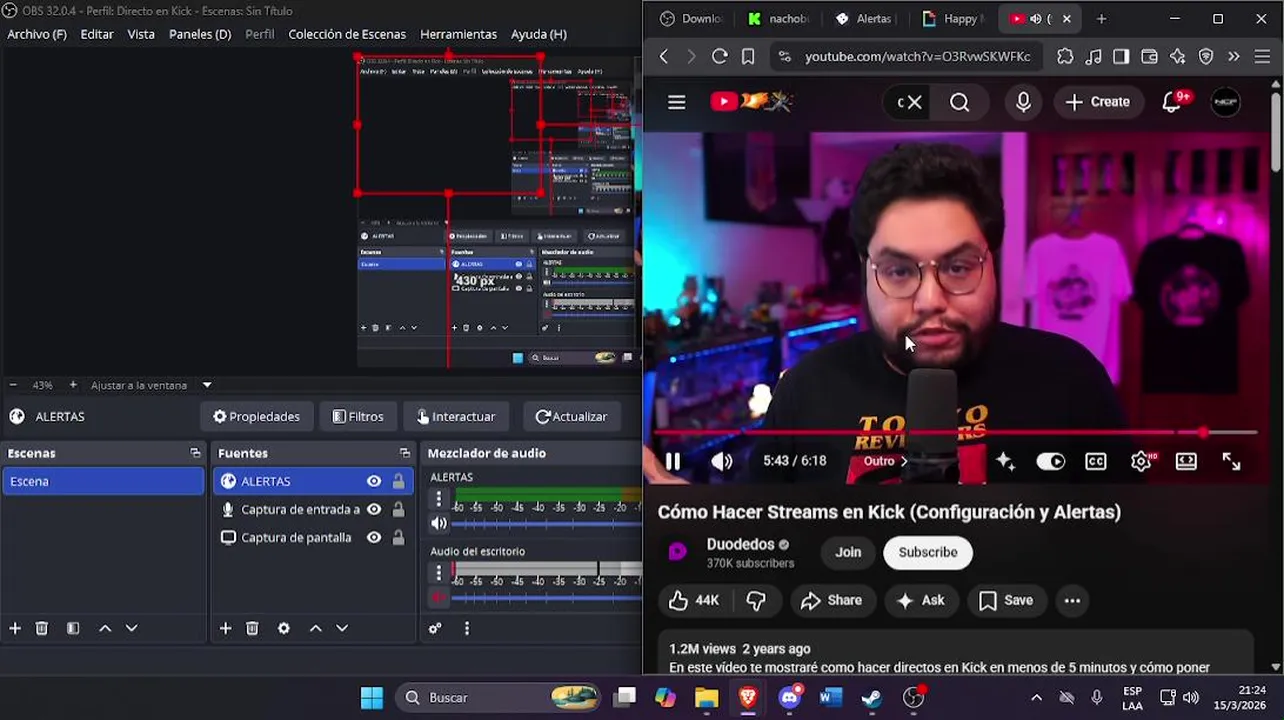Open preview scaling dropdown arrow
This screenshot has height=720, width=1284.
pyautogui.click(x=207, y=385)
